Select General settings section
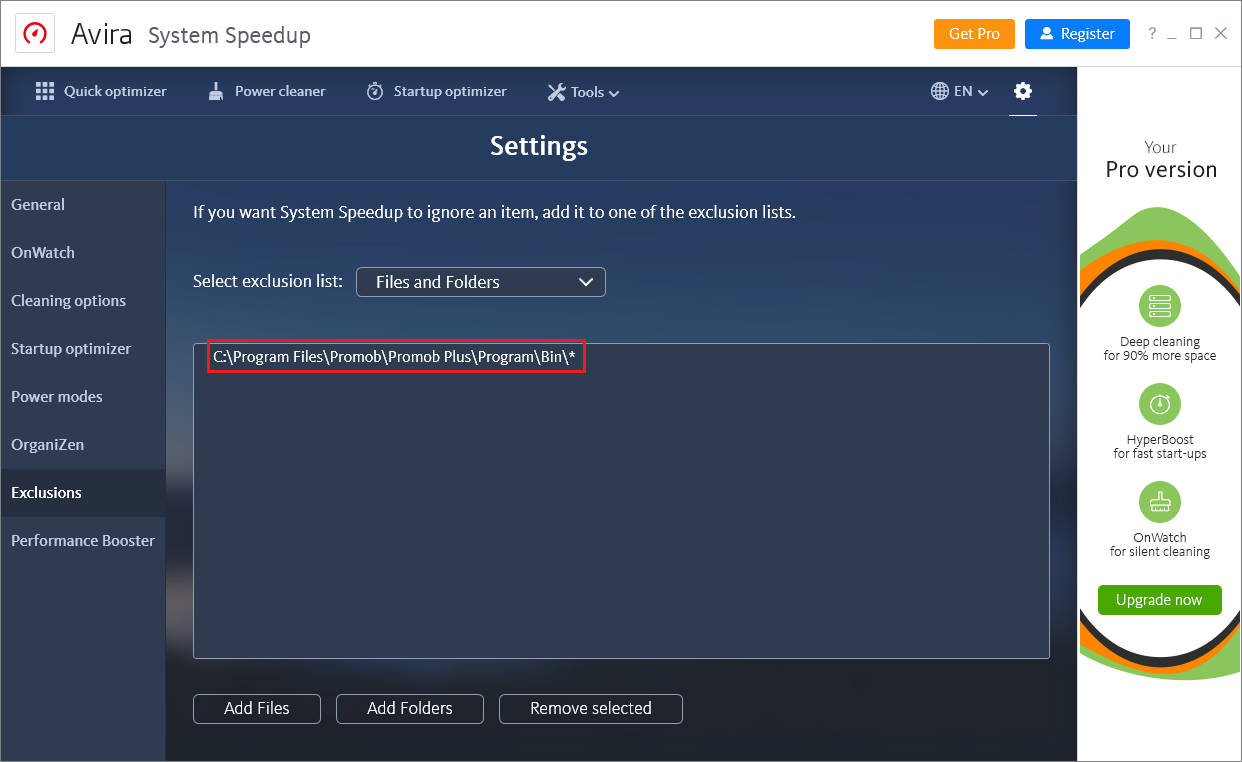The image size is (1242, 762). [83, 205]
